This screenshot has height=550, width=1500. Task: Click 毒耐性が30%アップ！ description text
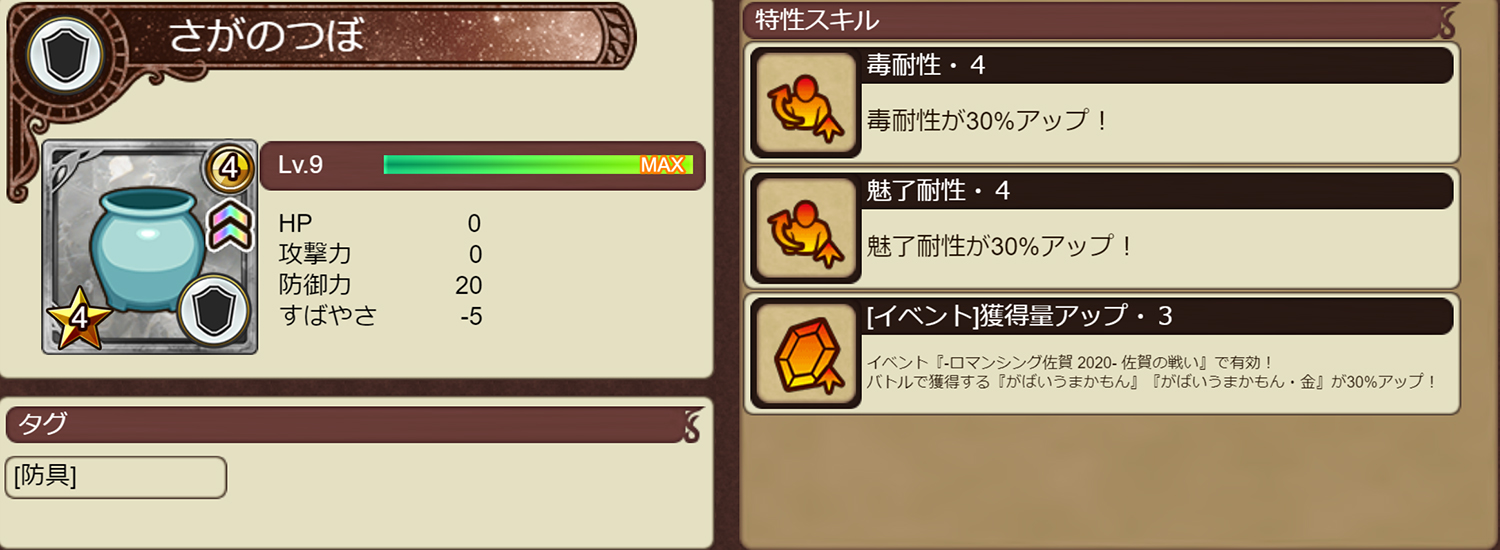[988, 121]
